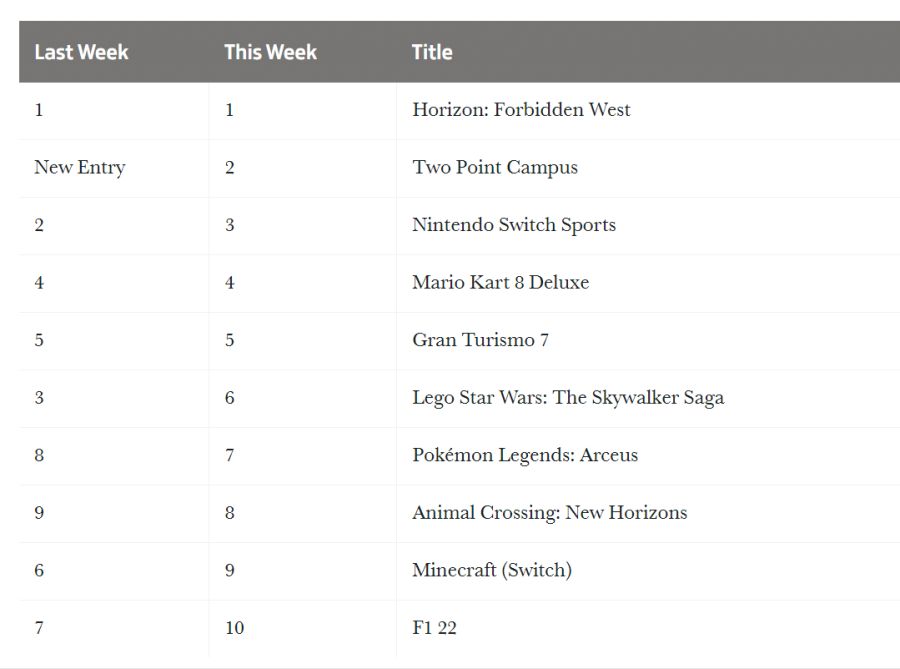Click the Last Week column header
The width and height of the screenshot is (900, 669).
click(81, 52)
